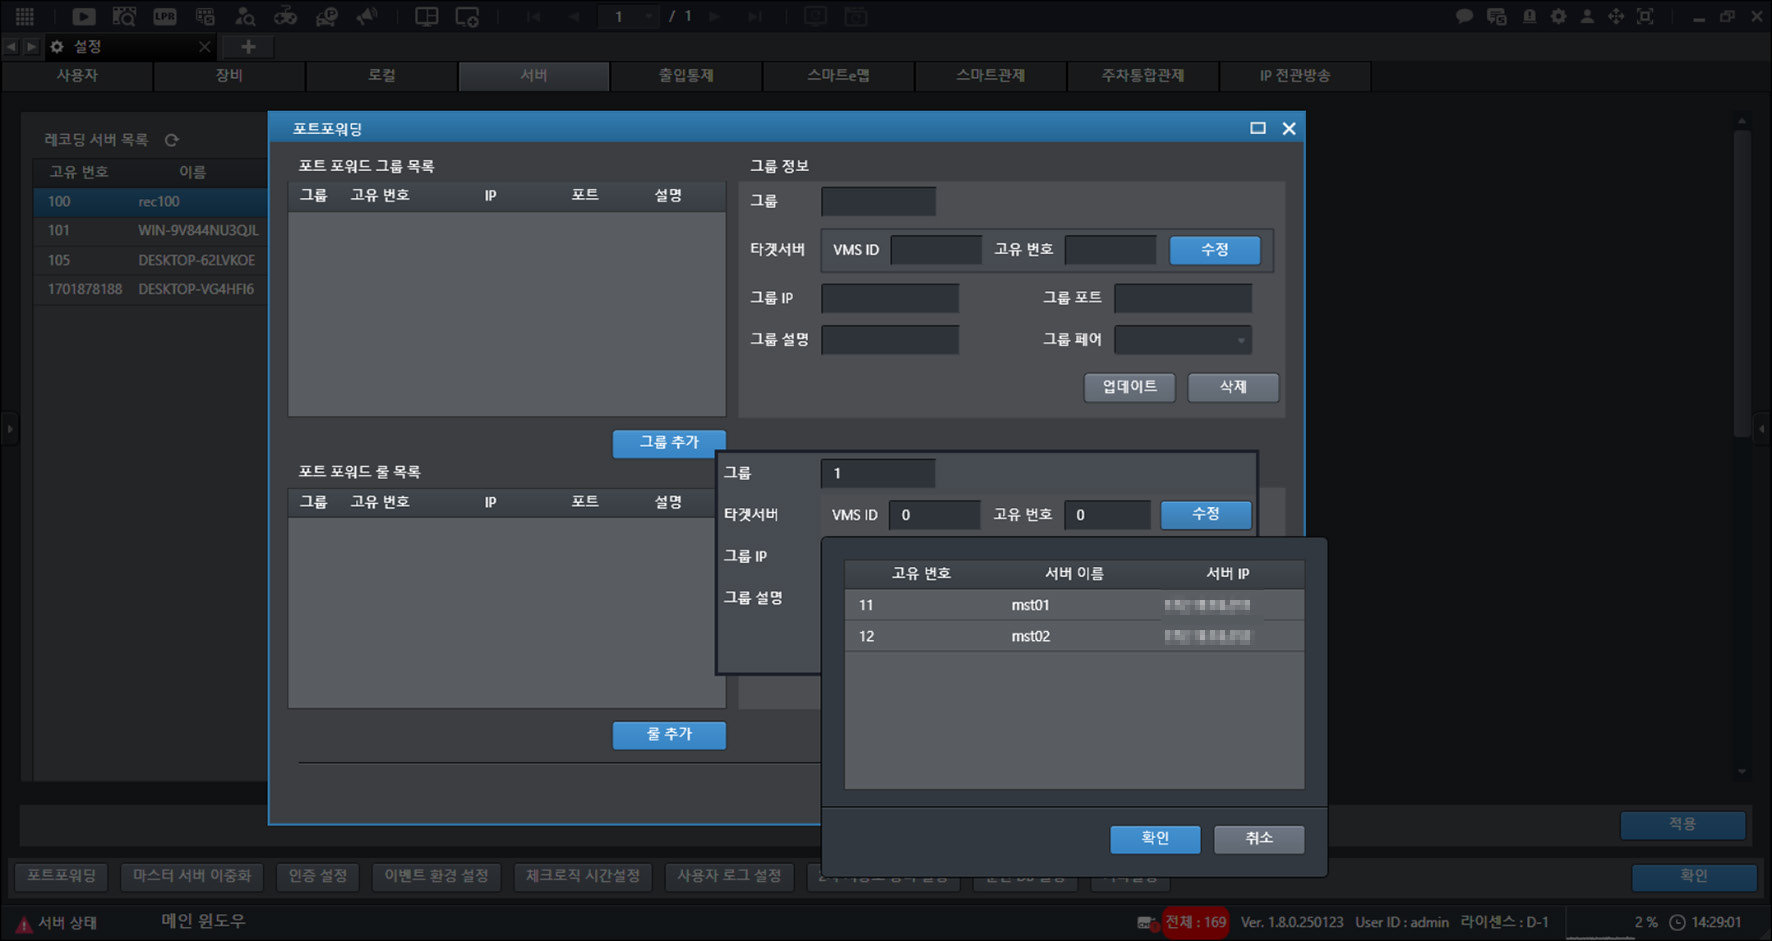Confirm server selection with blue 확인 button
The width and height of the screenshot is (1772, 941).
1155,838
